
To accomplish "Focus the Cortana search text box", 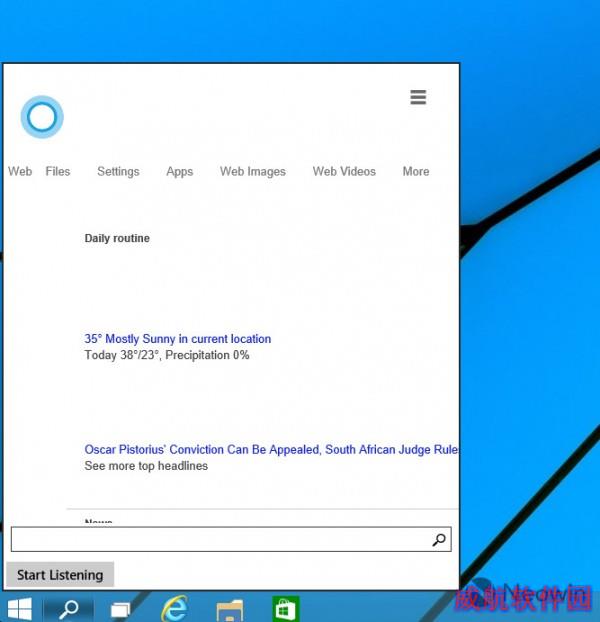I will tap(231, 539).
